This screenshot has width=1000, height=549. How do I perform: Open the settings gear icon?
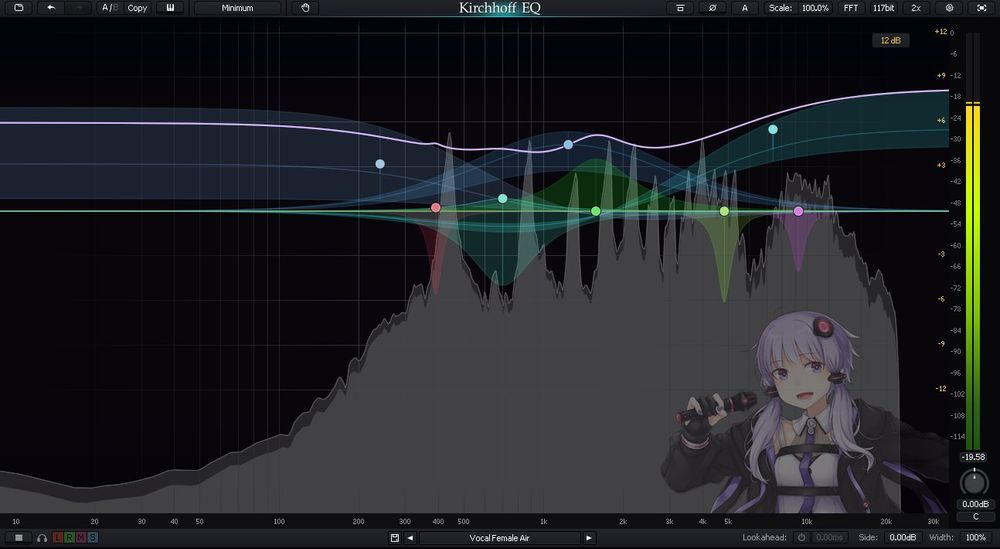[x=950, y=8]
